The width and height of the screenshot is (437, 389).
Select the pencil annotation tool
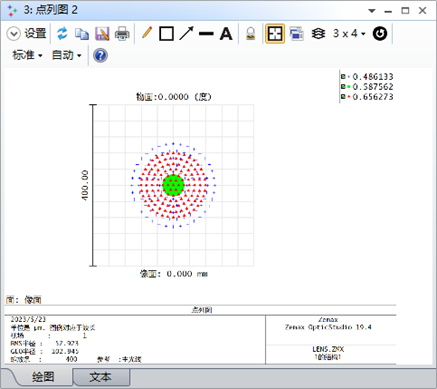[x=147, y=33]
